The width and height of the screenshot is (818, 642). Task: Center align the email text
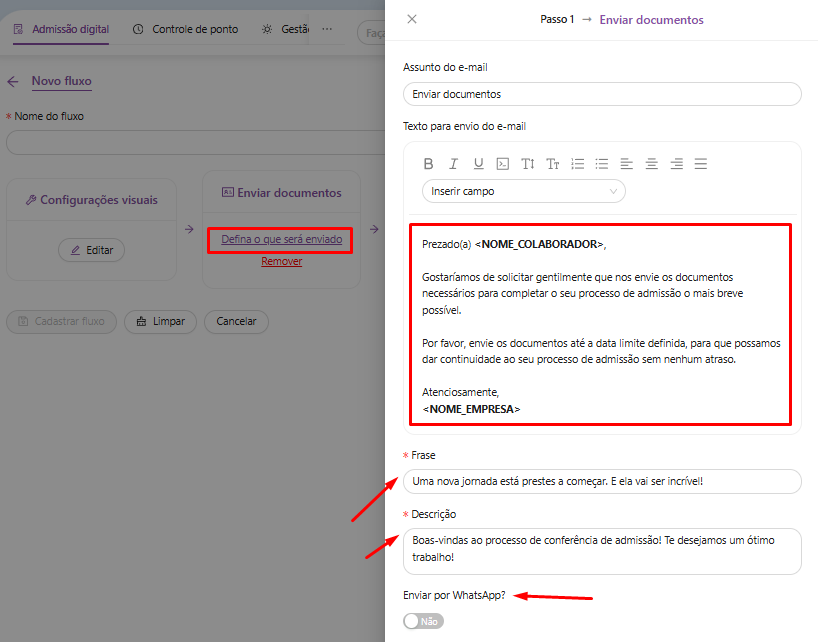(x=651, y=164)
